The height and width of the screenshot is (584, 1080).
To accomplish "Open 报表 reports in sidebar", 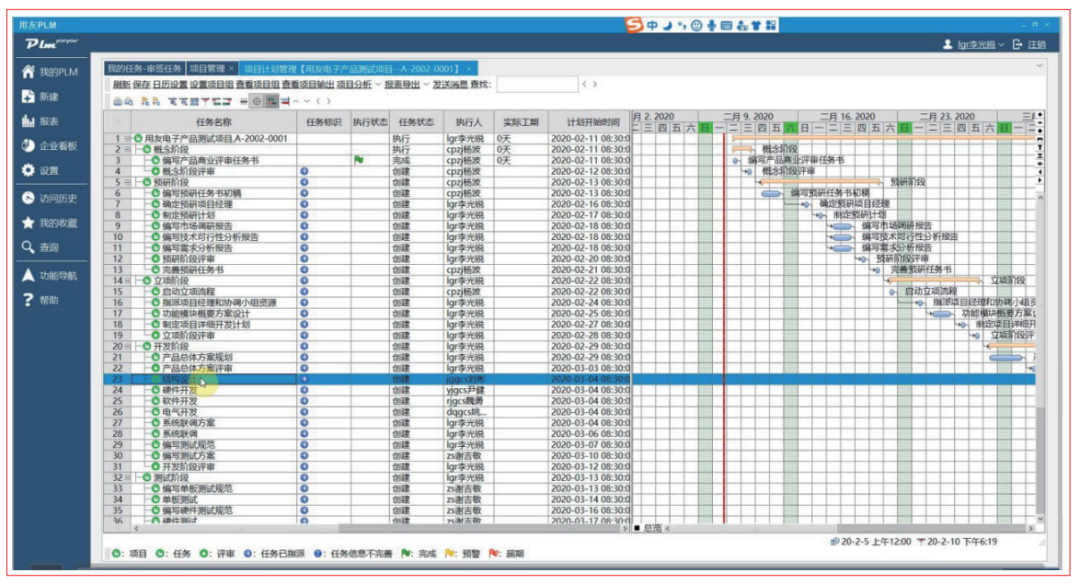I will [40, 121].
